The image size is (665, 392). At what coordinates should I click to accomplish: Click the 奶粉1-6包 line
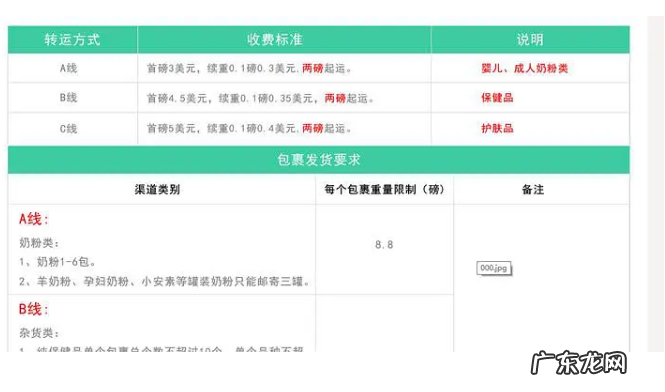(x=57, y=262)
